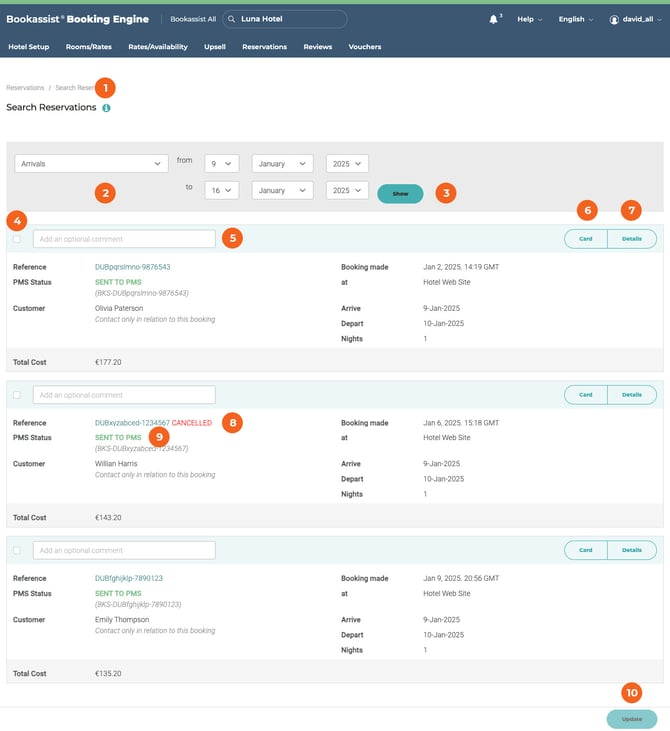This screenshot has width=670, height=731.
Task: Click the Update button at the bottom
Action: [631, 719]
